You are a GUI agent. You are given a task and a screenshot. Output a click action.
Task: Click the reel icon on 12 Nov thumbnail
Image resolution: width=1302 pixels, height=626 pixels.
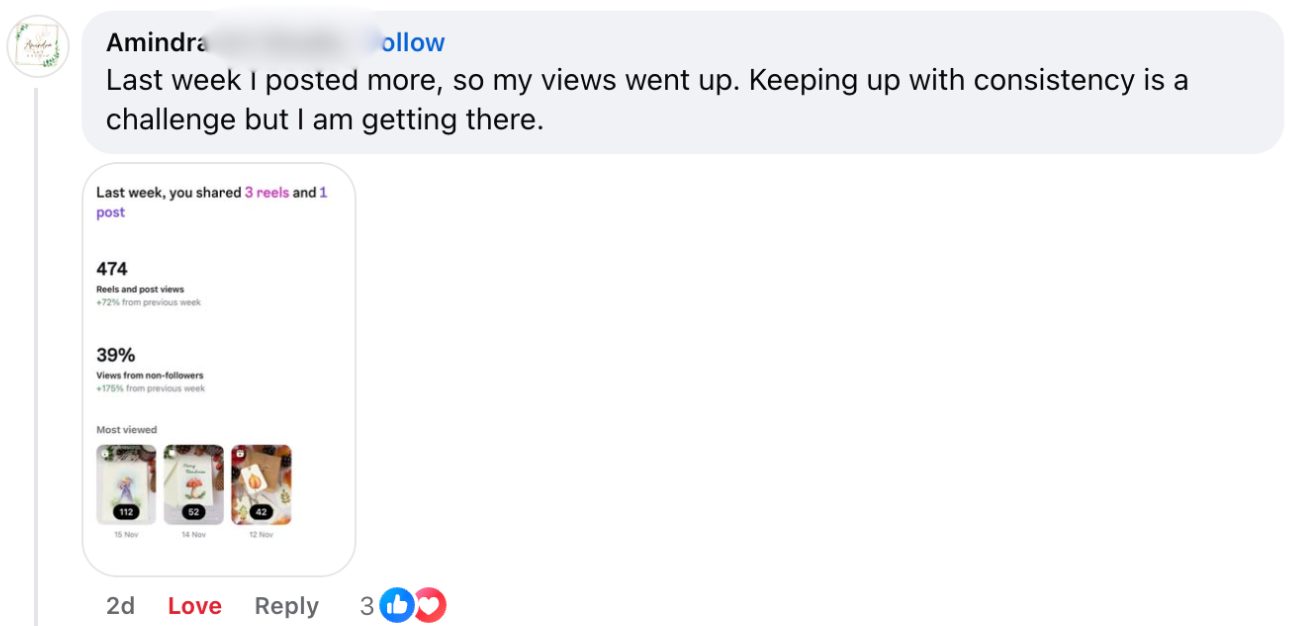pos(240,453)
